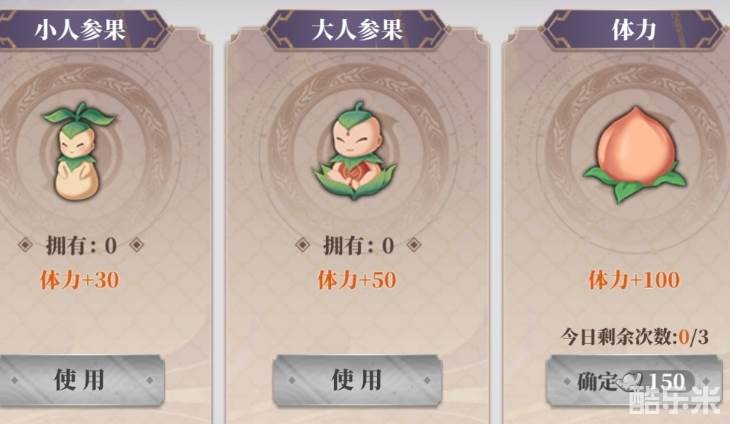730x424 pixels.
Task: Click diamond ornament right of 小人参果 owned count
Action: pyautogui.click(x=136, y=244)
